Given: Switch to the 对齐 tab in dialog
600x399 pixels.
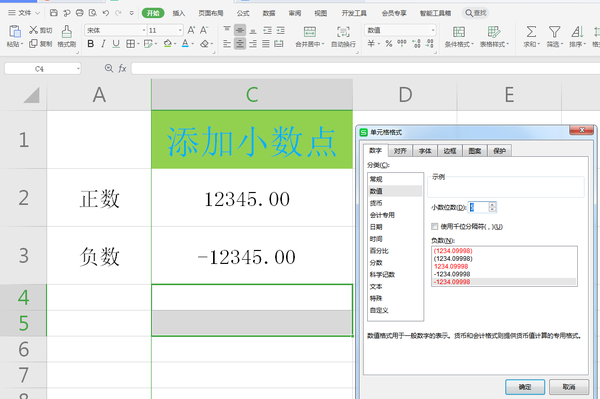Looking at the screenshot, I should 400,151.
